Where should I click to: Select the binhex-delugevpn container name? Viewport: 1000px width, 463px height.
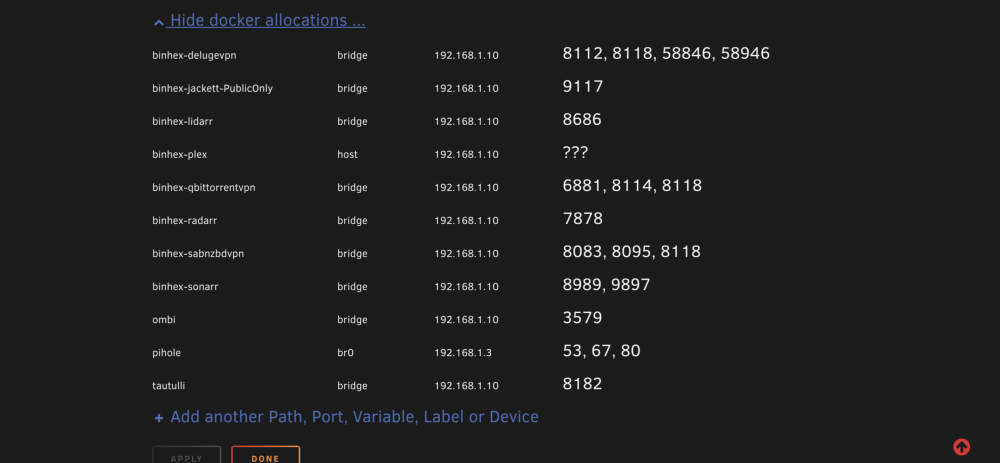pyautogui.click(x=195, y=55)
